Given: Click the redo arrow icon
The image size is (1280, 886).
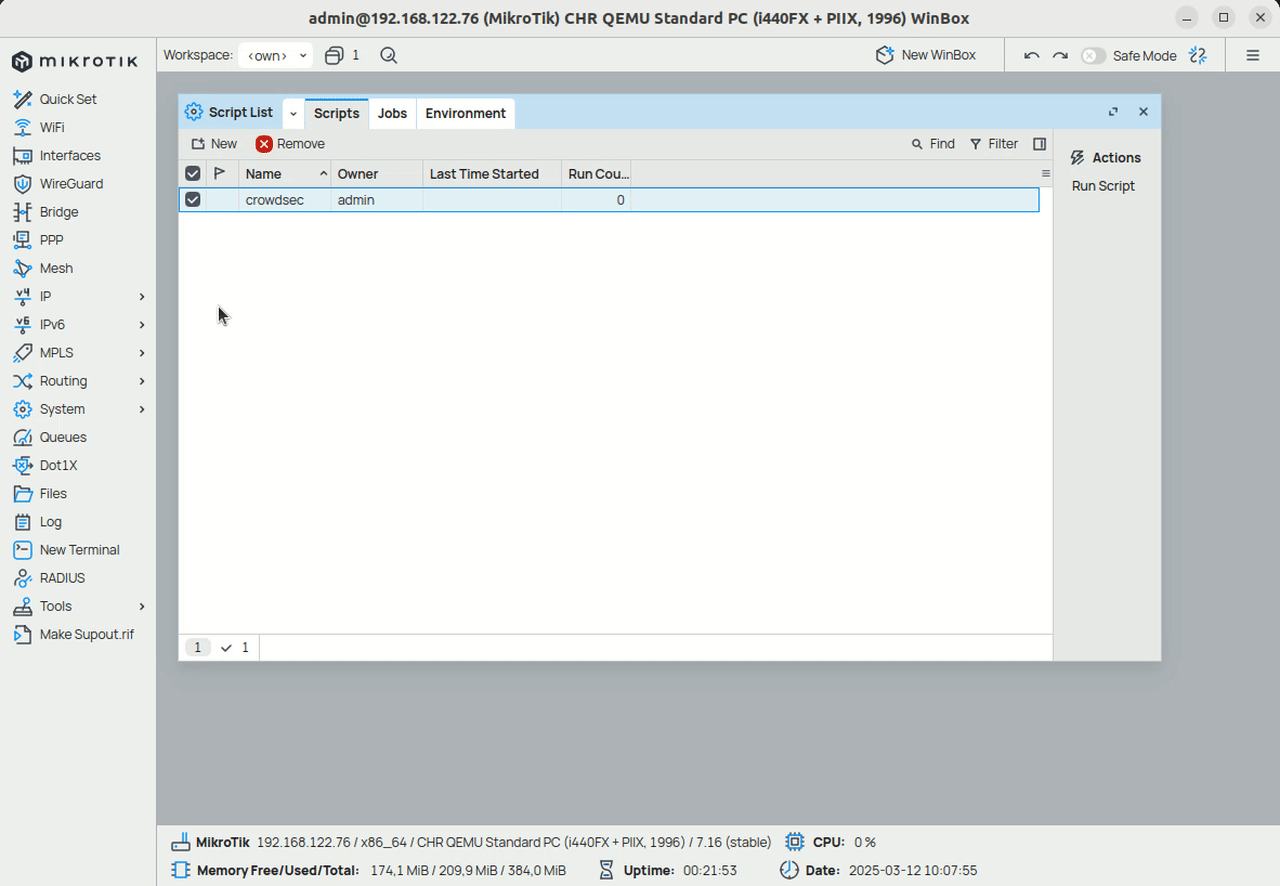Looking at the screenshot, I should click(1060, 56).
